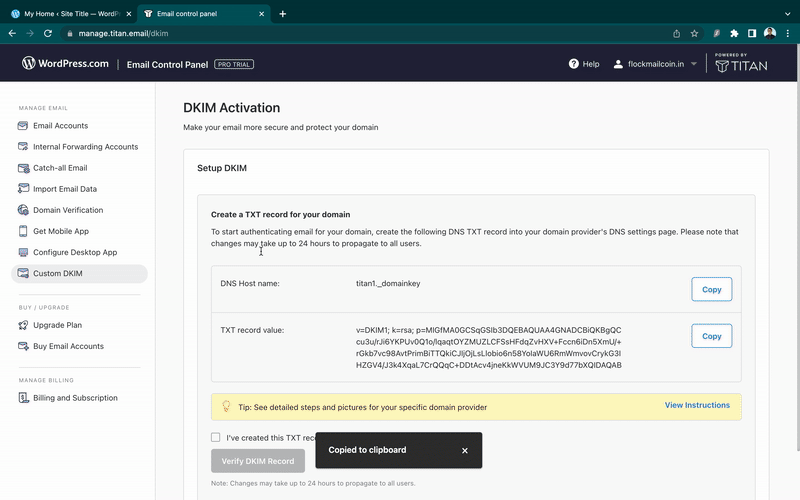Open Internal Forwarding Accounts page
Screen dimensions: 800x500
pyautogui.click(x=79, y=146)
